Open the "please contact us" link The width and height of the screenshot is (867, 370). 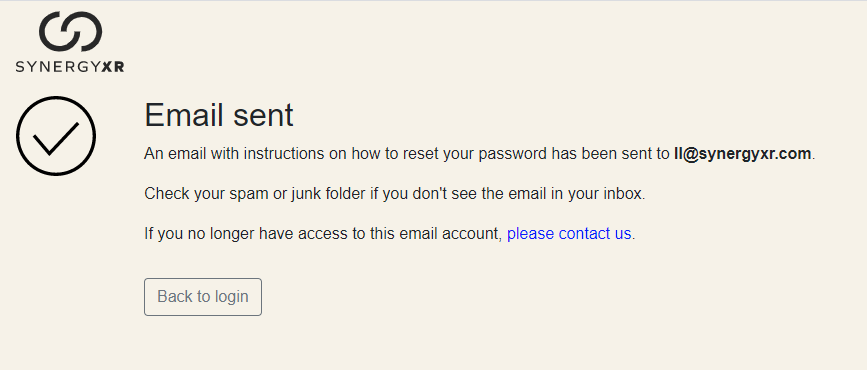pyautogui.click(x=569, y=234)
